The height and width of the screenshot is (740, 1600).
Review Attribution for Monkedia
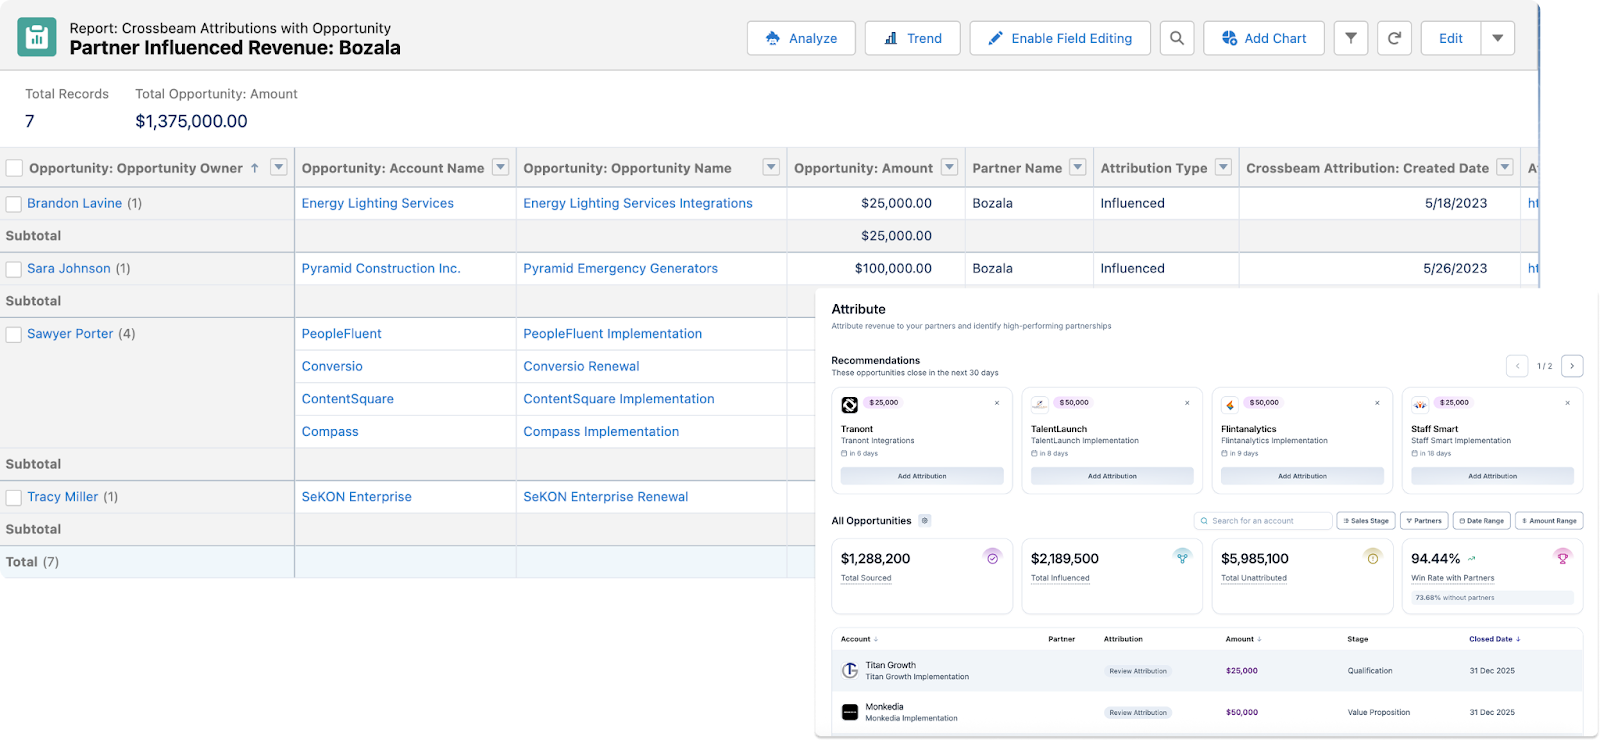tap(1138, 713)
